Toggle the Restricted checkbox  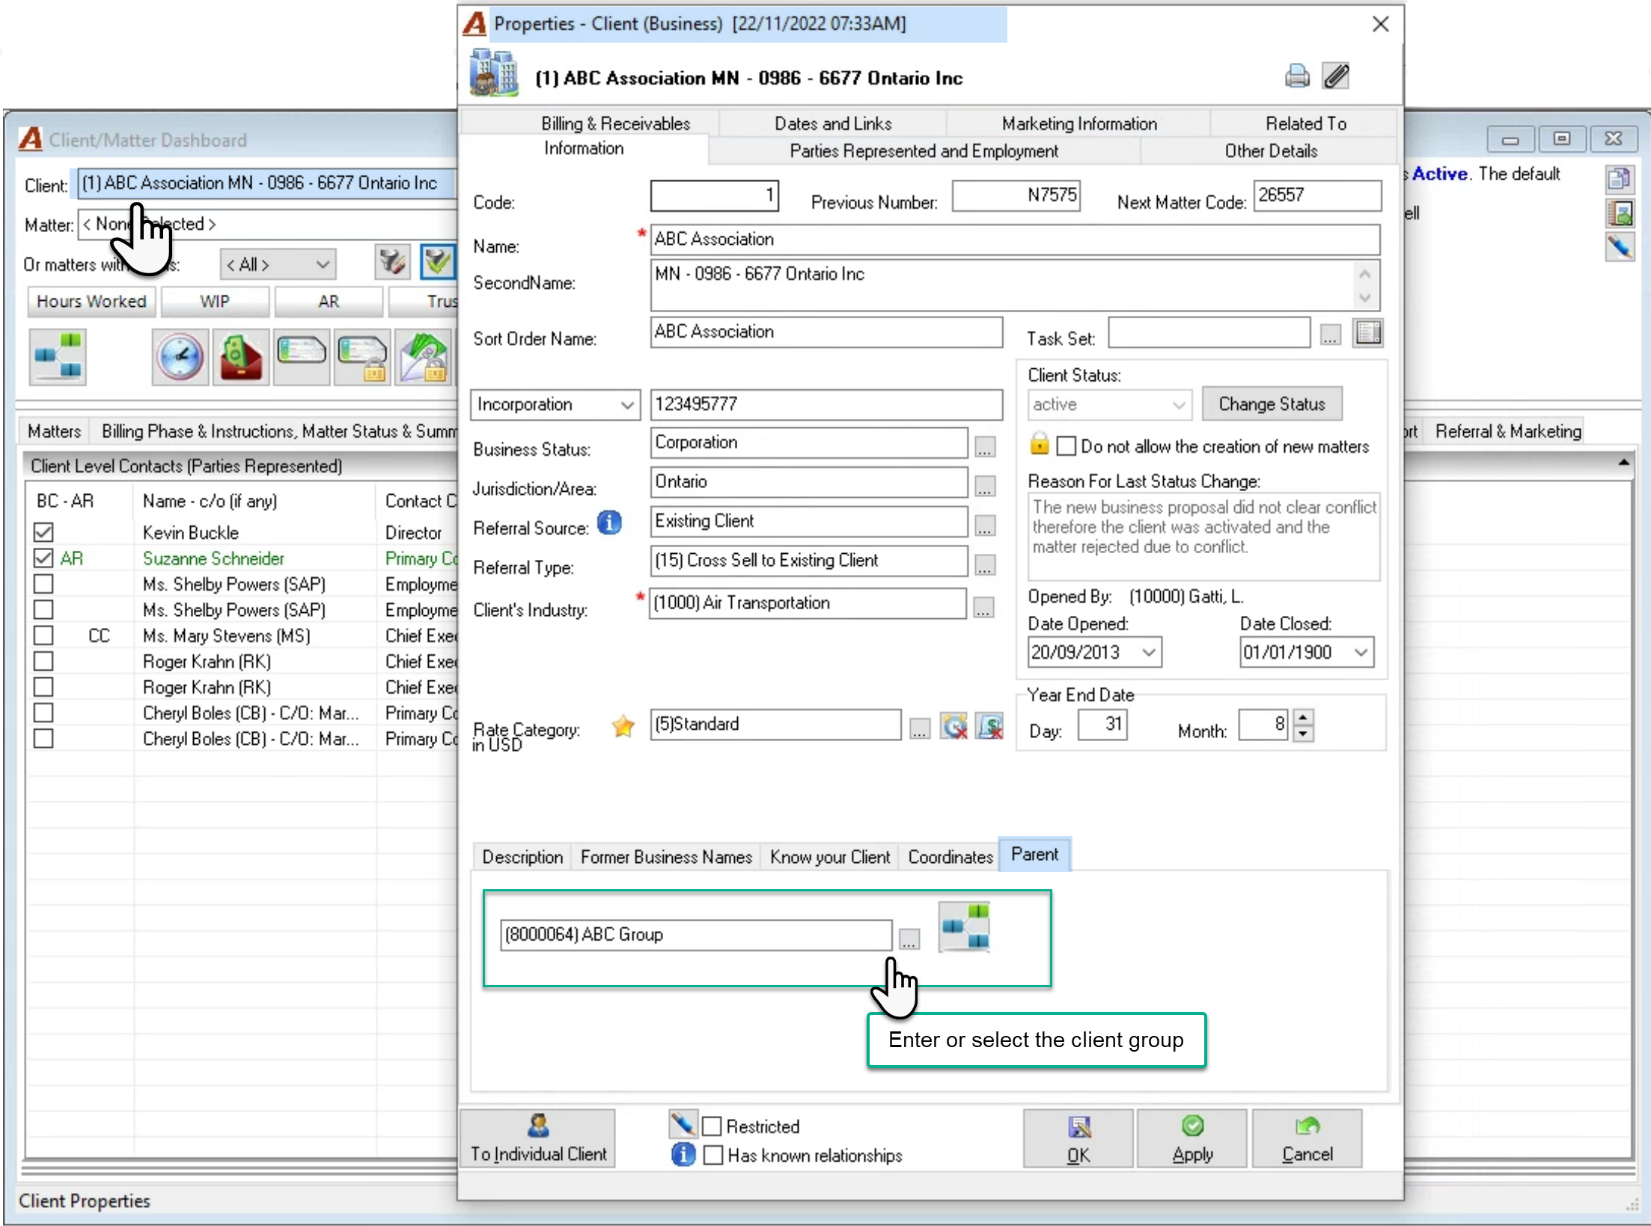(x=712, y=1127)
